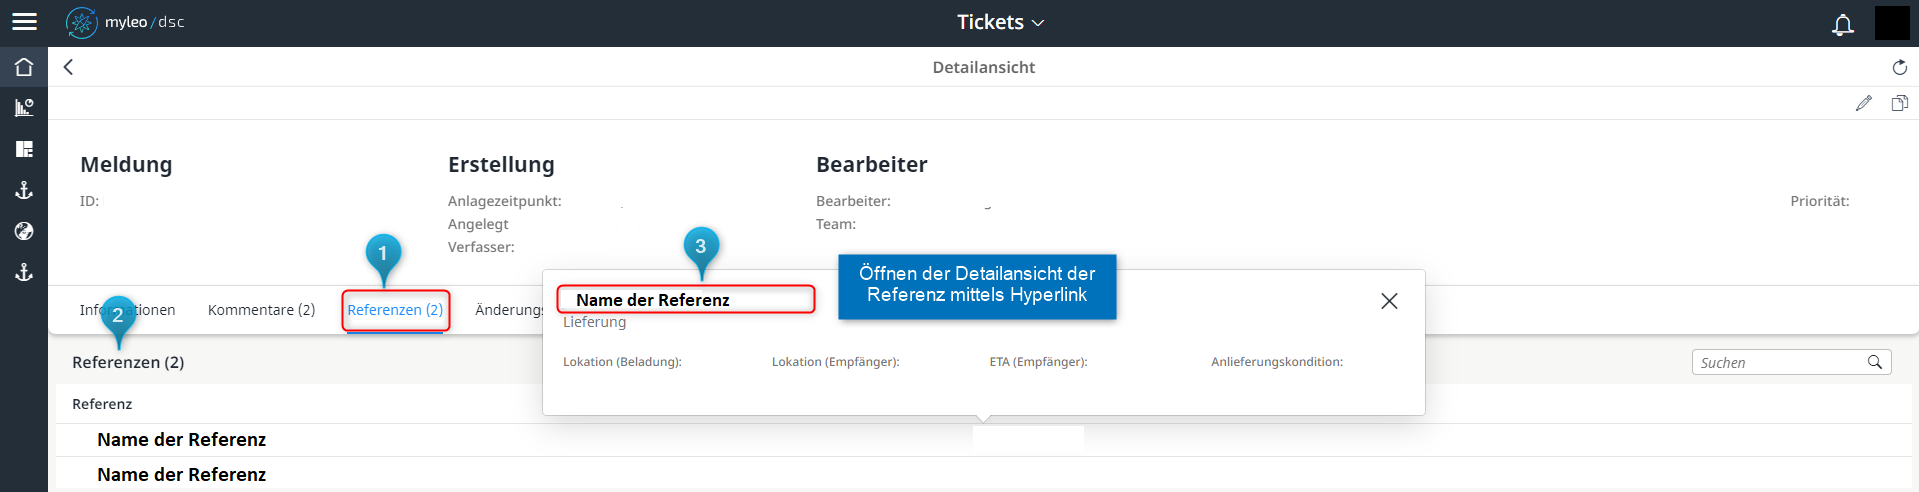The image size is (1919, 492).
Task: Refresh the Detailansicht view
Action: pyautogui.click(x=1899, y=67)
